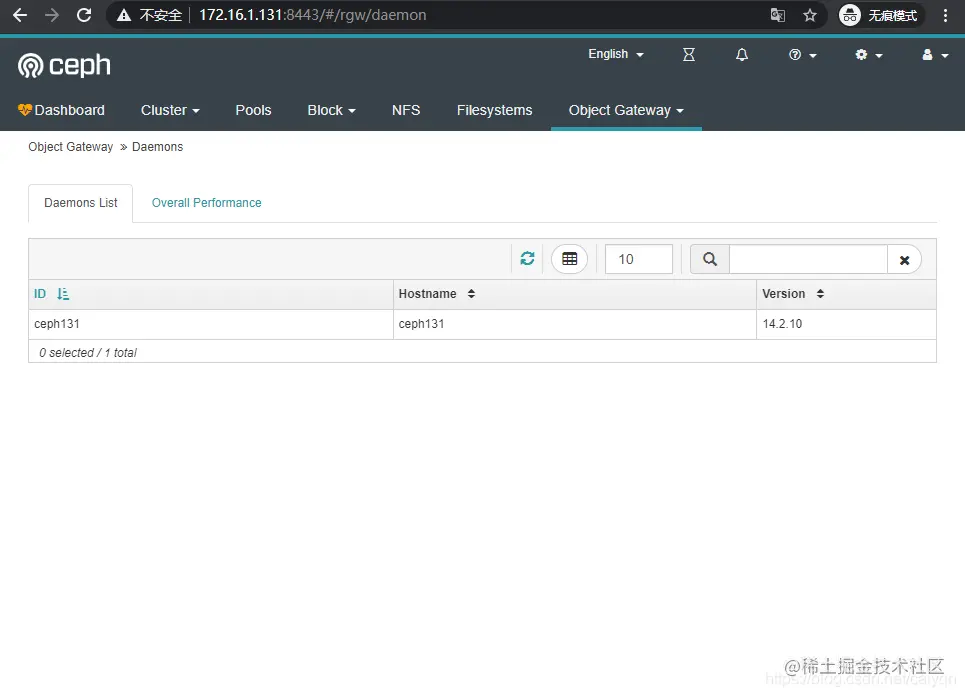Viewport: 965px width, 697px height.
Task: Open the background tasks hourglass icon
Action: 689,55
